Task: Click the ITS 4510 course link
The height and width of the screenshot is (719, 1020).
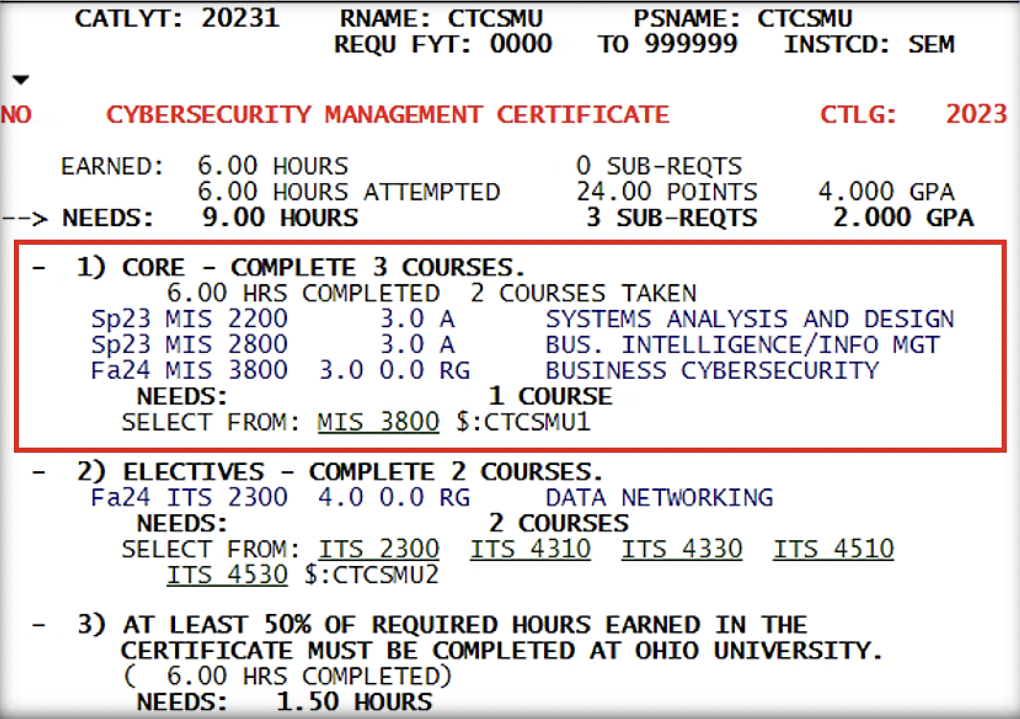Action: point(833,549)
